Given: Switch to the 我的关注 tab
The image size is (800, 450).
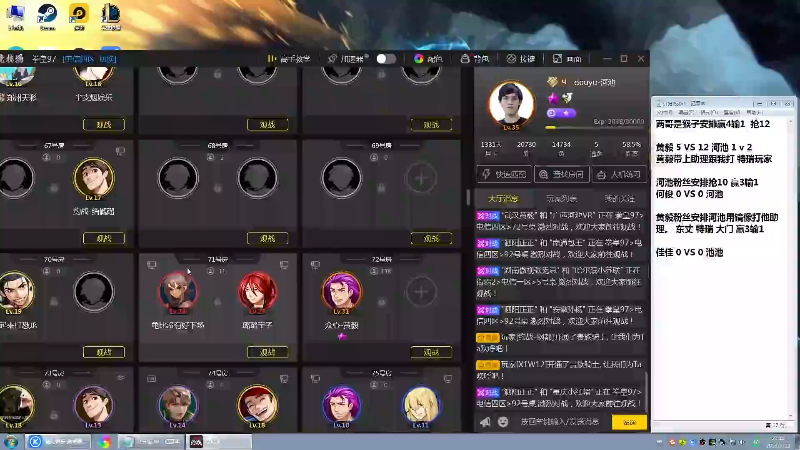Looking at the screenshot, I should pyautogui.click(x=619, y=198).
